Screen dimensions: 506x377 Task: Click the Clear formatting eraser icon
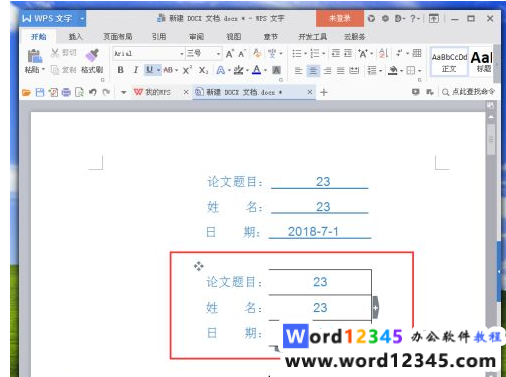[257, 53]
